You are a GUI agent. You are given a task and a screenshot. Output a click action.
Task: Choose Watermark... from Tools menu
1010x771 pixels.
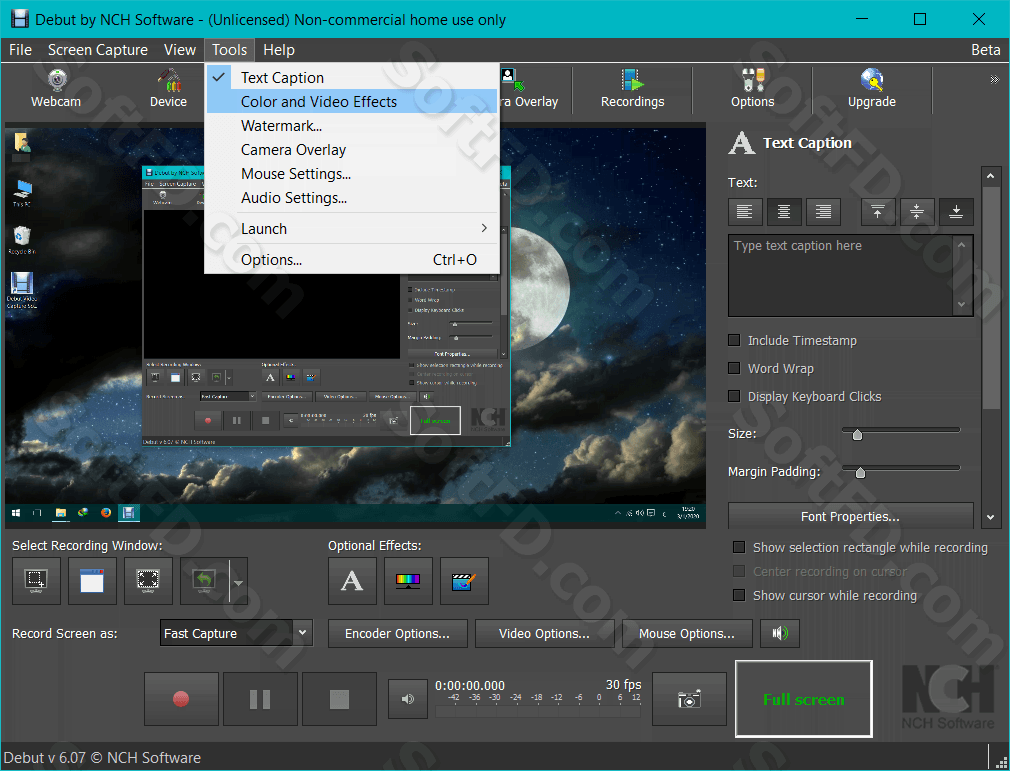pyautogui.click(x=352, y=126)
